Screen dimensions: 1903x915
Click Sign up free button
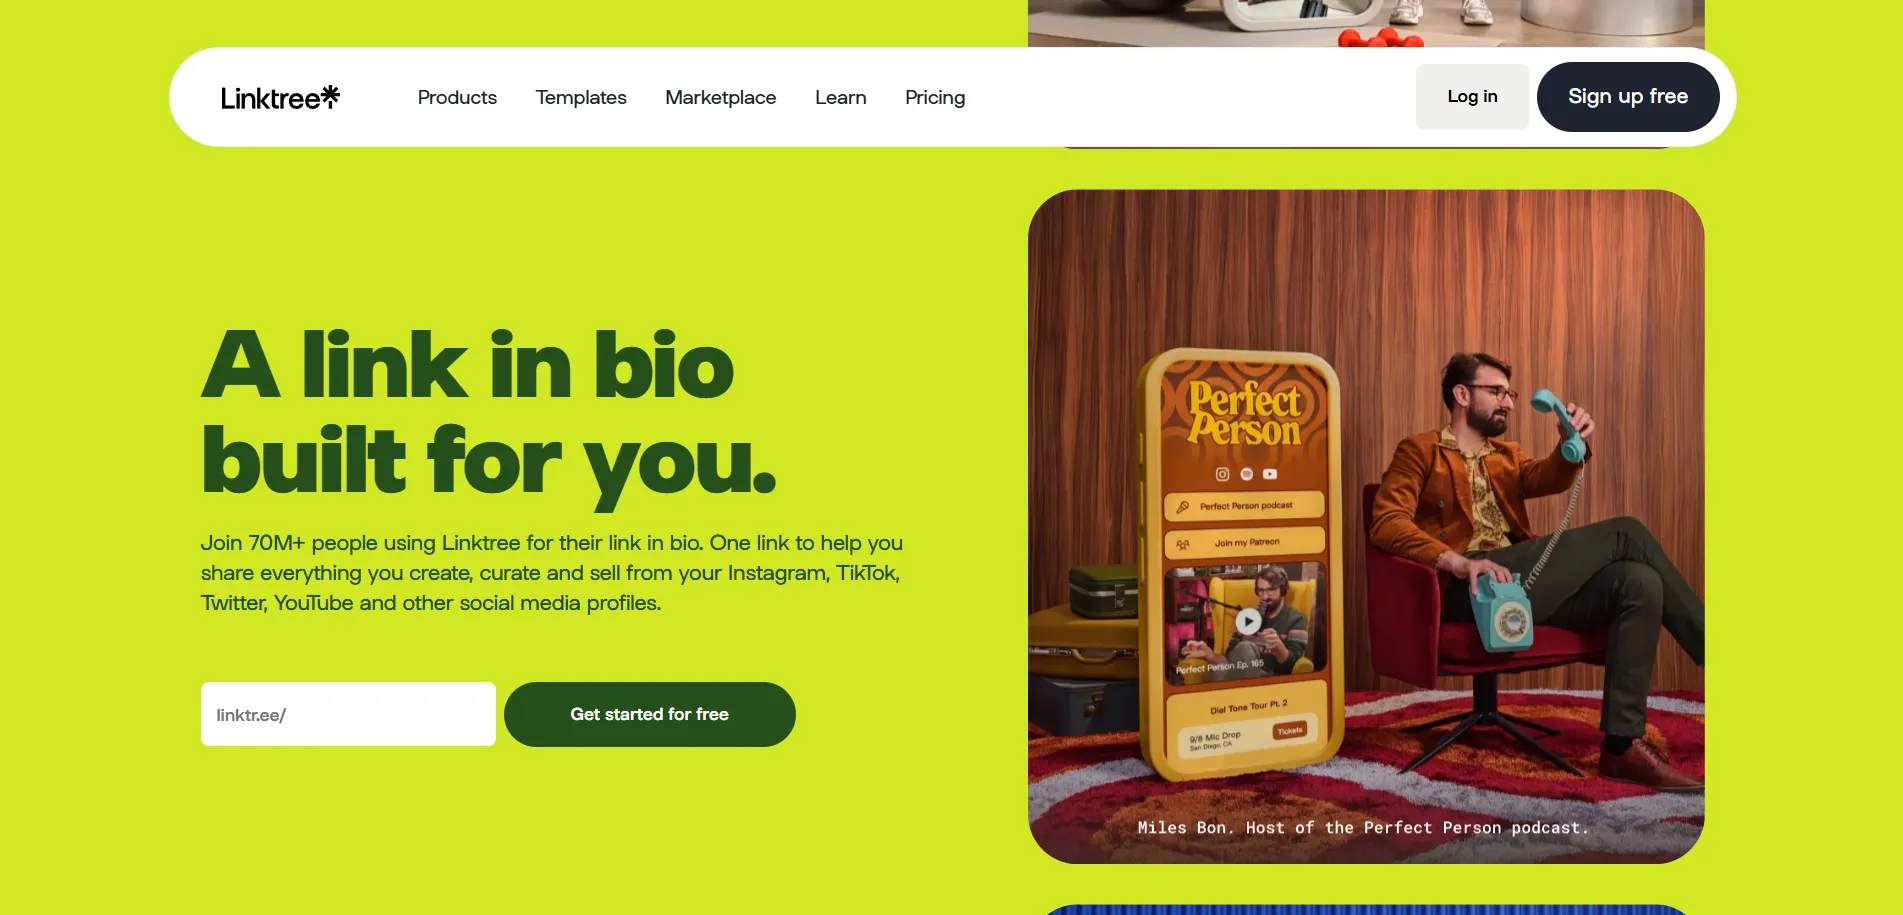tap(1628, 97)
